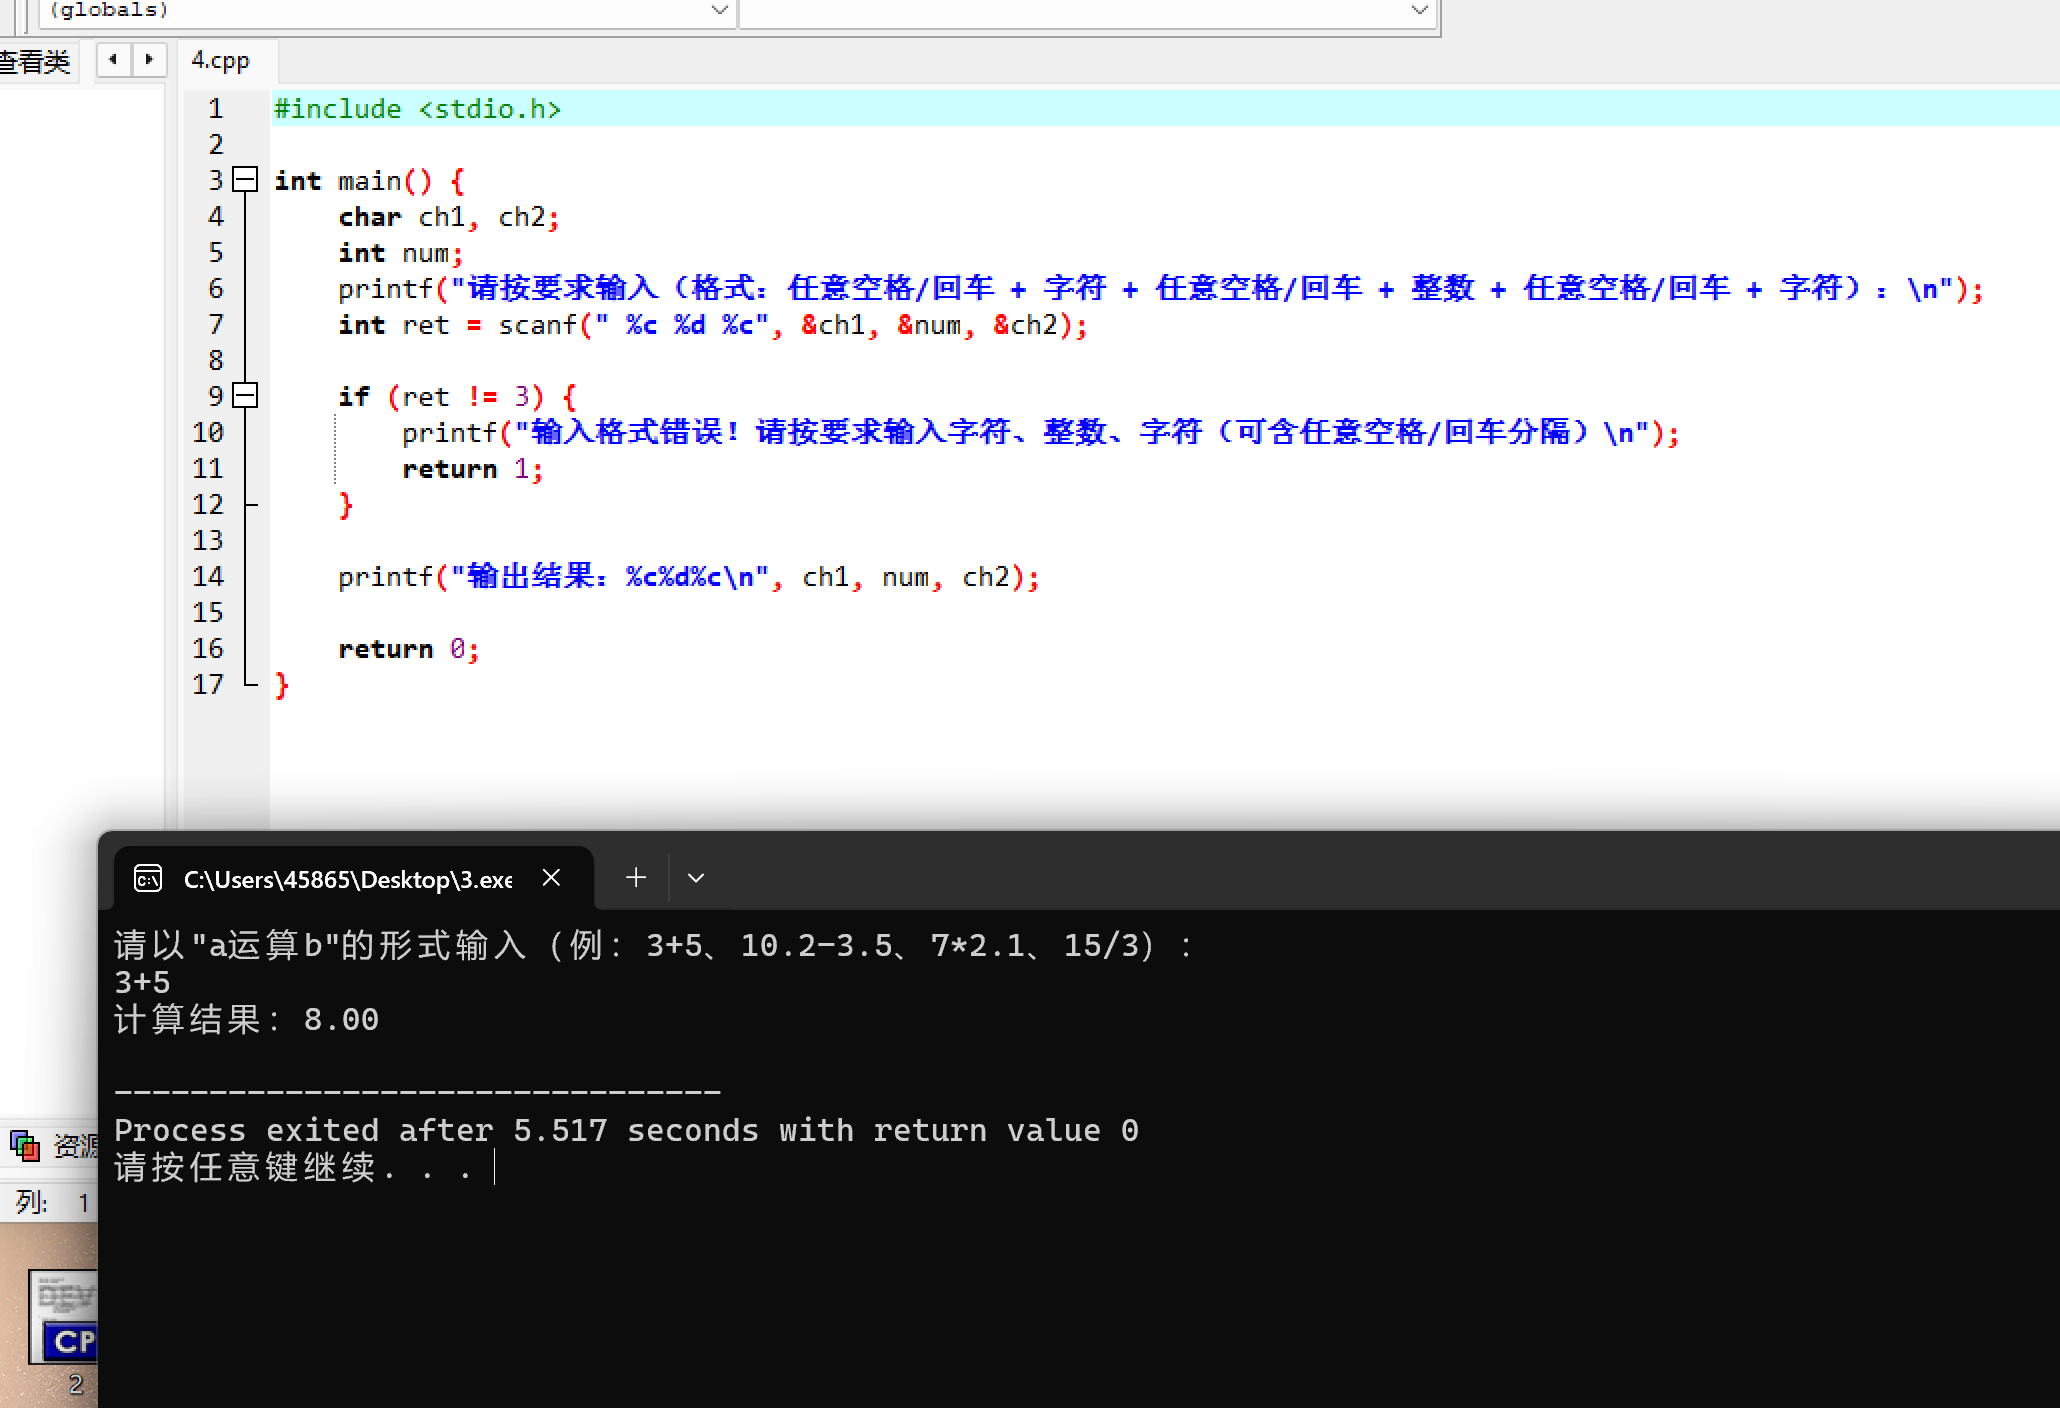2060x1408 pixels.
Task: Open the terminal profiles dropdown chevron
Action: pyautogui.click(x=696, y=878)
